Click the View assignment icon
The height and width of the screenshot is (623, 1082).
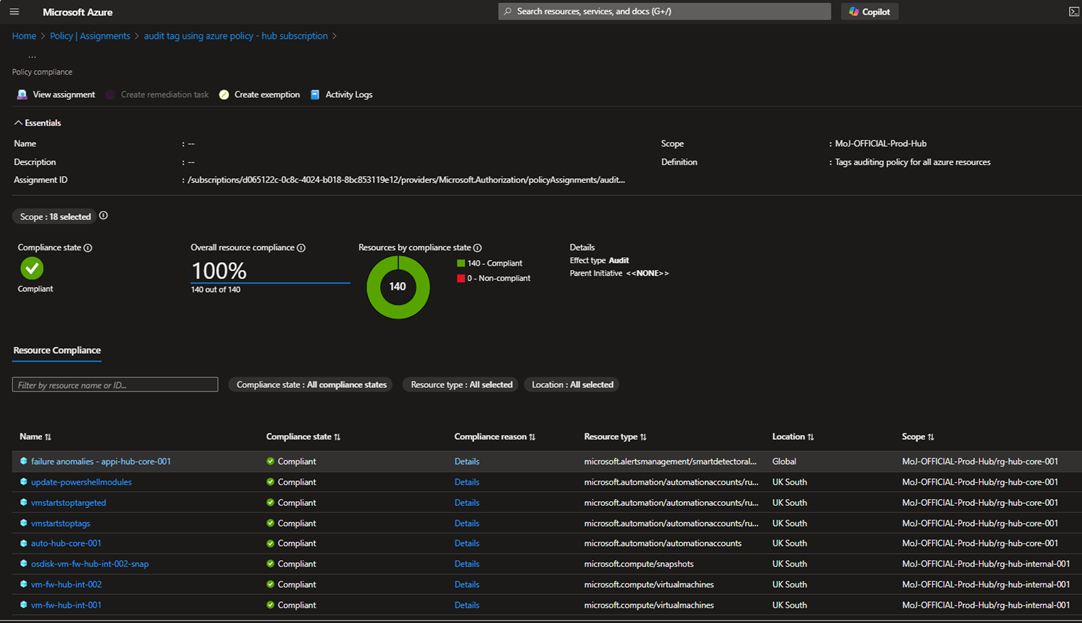22,95
